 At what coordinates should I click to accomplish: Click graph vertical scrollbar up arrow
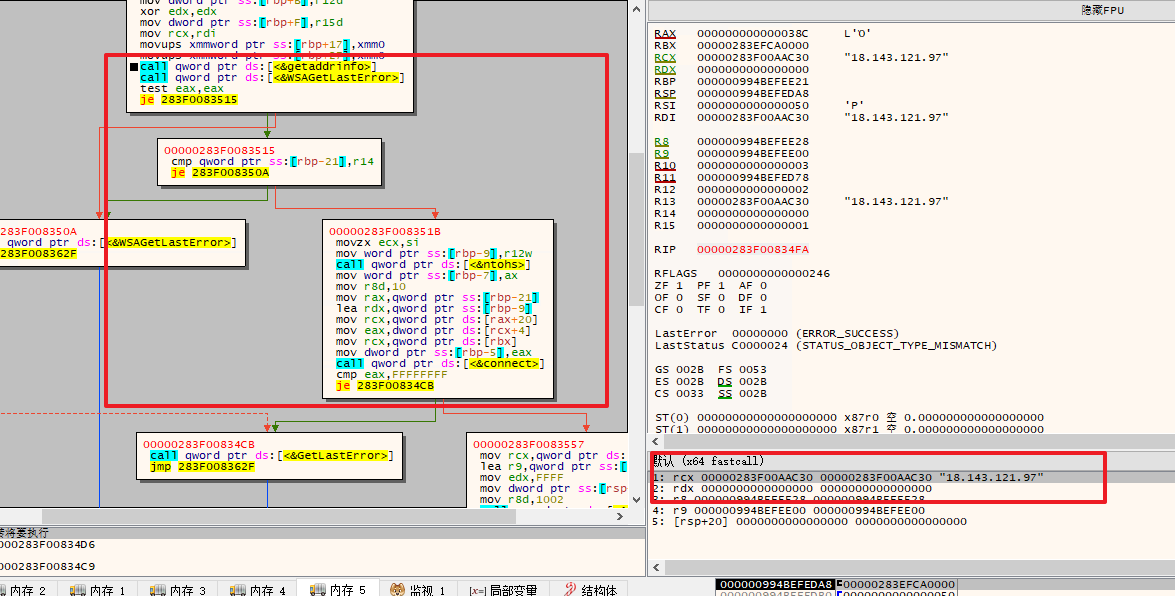tap(636, 10)
